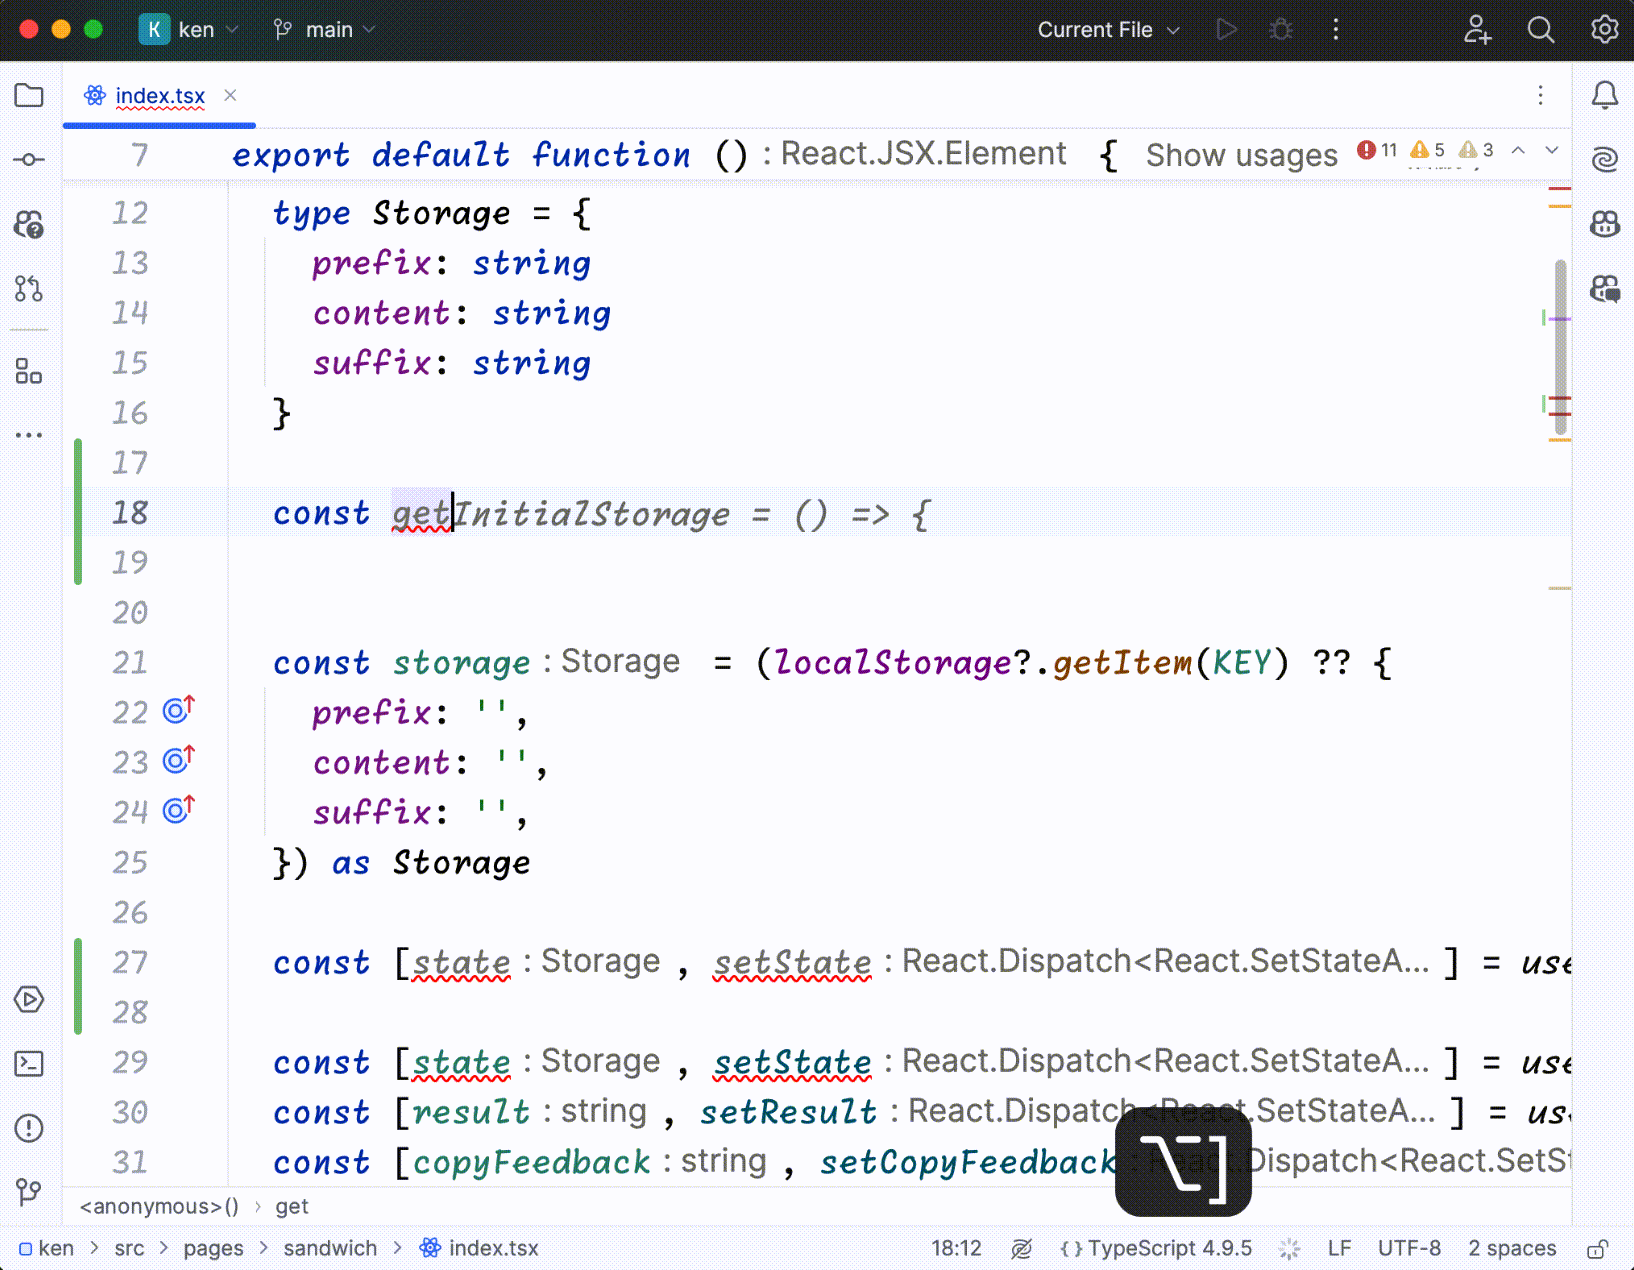Go to next highlighted error arrow
This screenshot has height=1270, width=1634.
click(1552, 150)
